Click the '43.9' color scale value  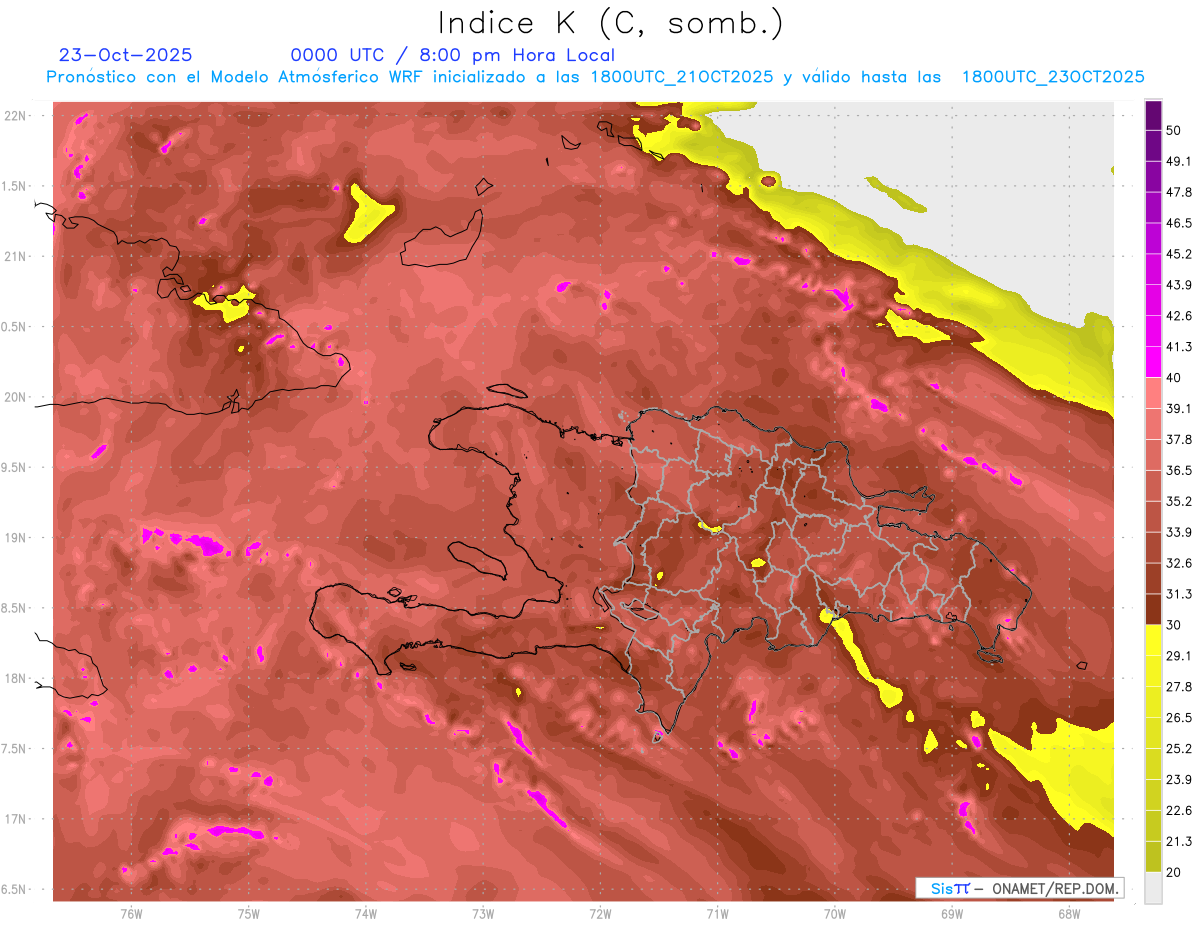pyautogui.click(x=1180, y=285)
